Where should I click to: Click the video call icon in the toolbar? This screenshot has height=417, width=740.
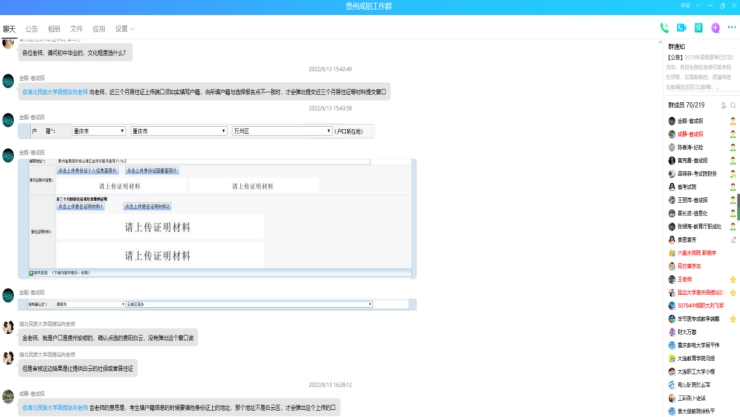pos(681,28)
